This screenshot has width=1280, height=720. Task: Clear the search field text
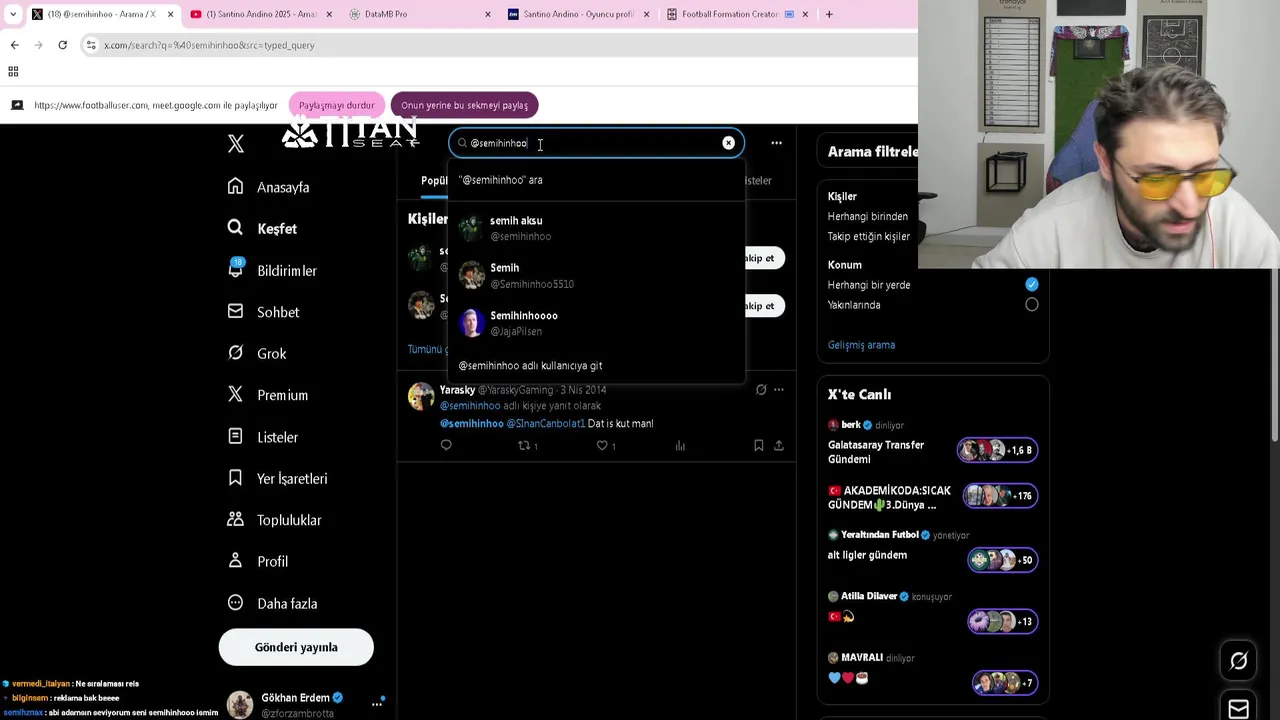coord(728,143)
